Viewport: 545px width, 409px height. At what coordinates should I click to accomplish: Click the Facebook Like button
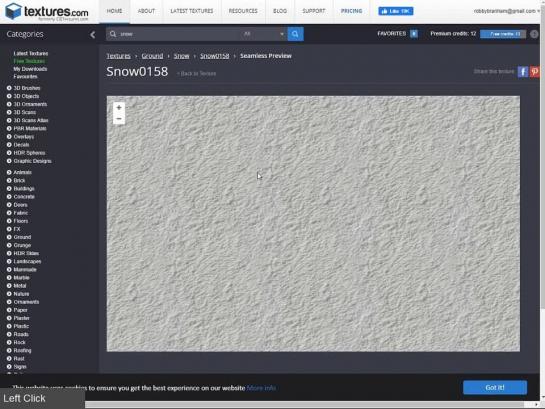tap(396, 11)
